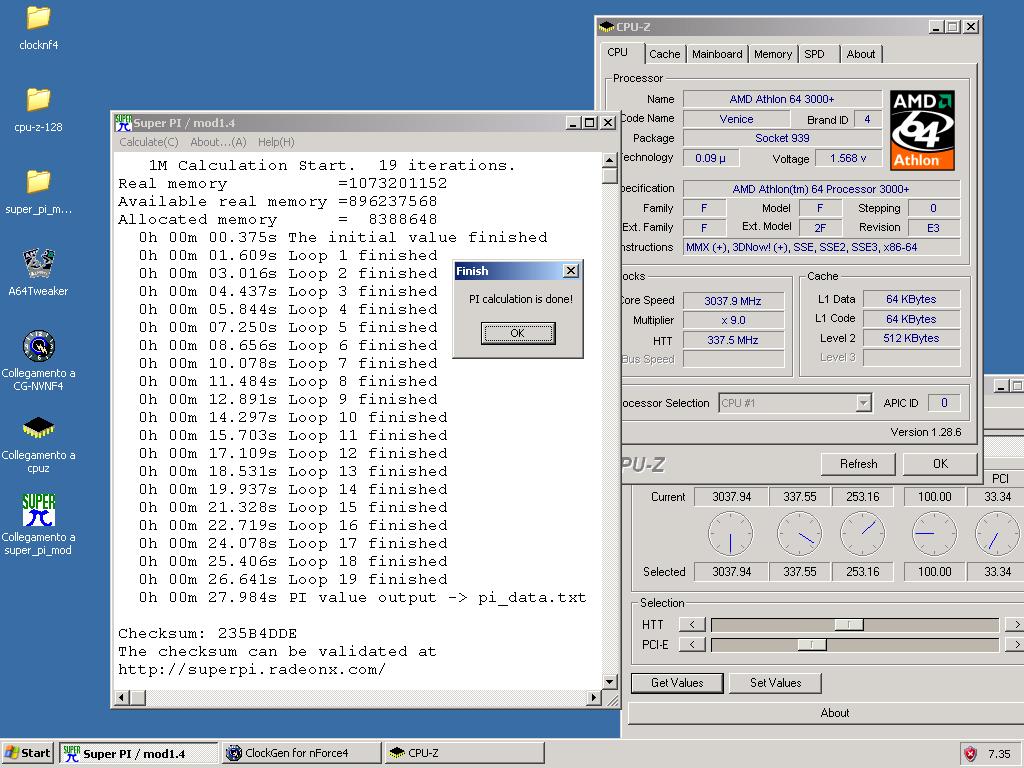Click the Checksum: 235B4DDE line
Viewport: 1024px width, 768px height.
208,633
